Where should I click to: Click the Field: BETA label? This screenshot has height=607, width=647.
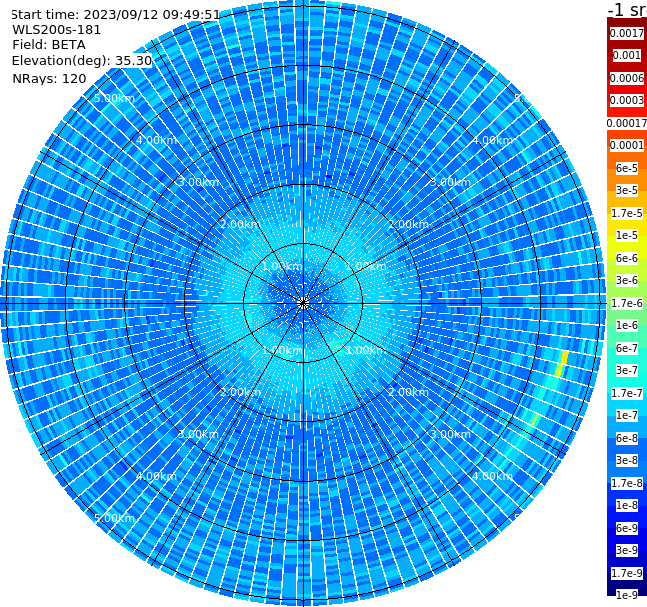pos(49,45)
